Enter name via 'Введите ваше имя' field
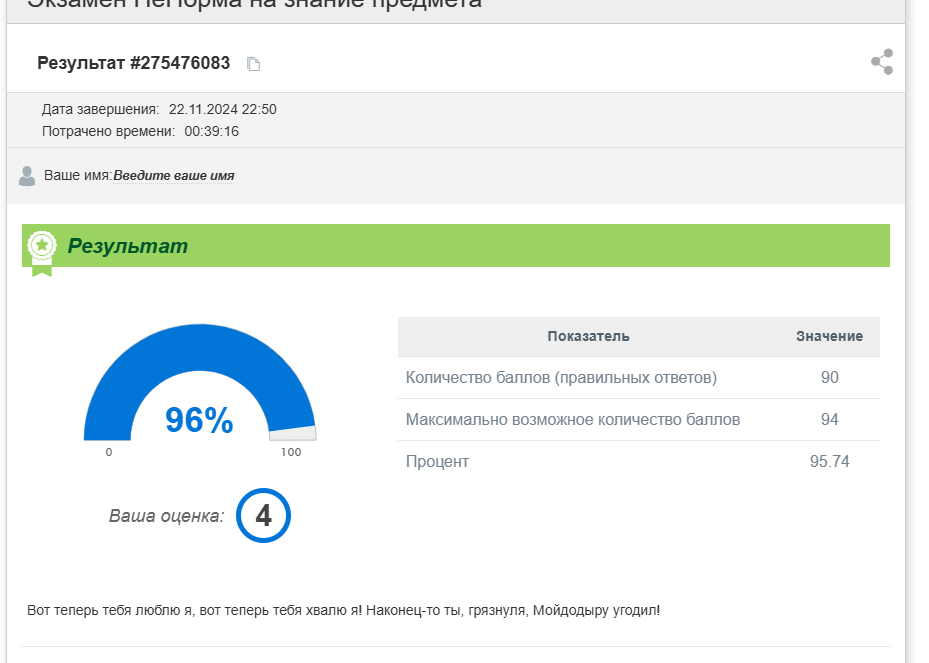 (x=174, y=176)
